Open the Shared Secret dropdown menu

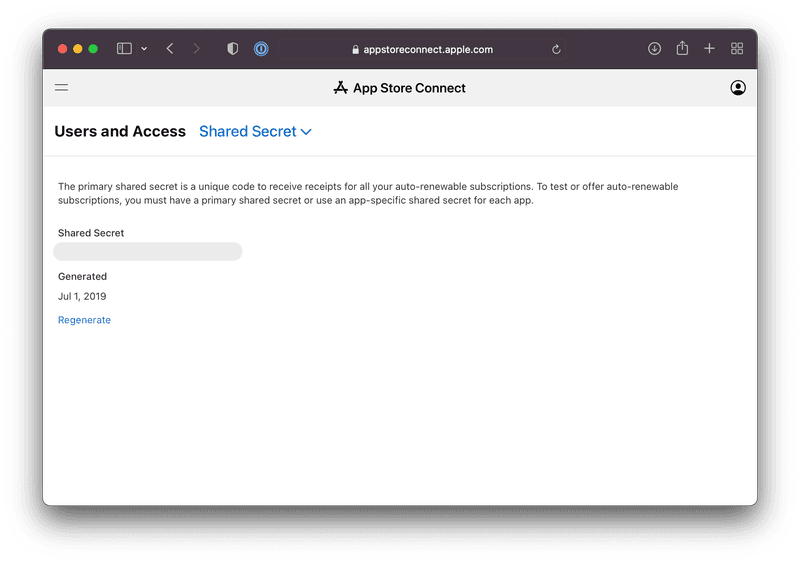coord(255,132)
